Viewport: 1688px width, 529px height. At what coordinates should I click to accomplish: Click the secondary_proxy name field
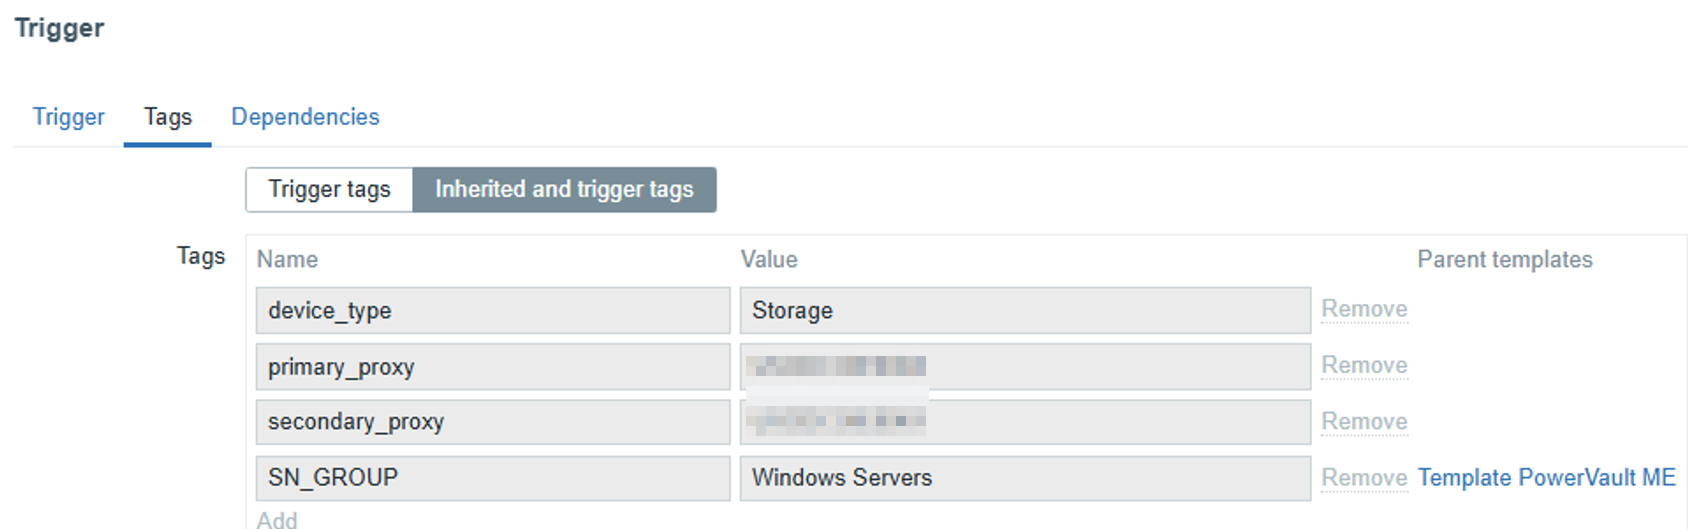493,422
